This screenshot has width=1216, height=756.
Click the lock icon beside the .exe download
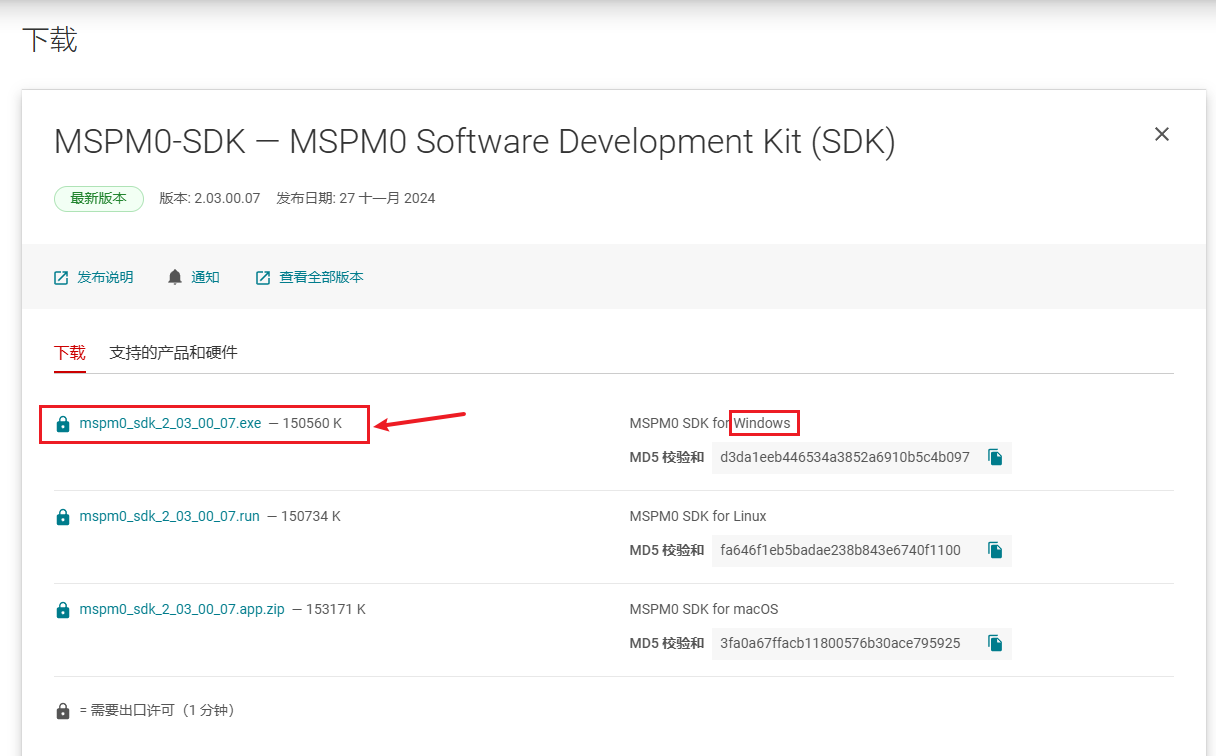[x=63, y=424]
